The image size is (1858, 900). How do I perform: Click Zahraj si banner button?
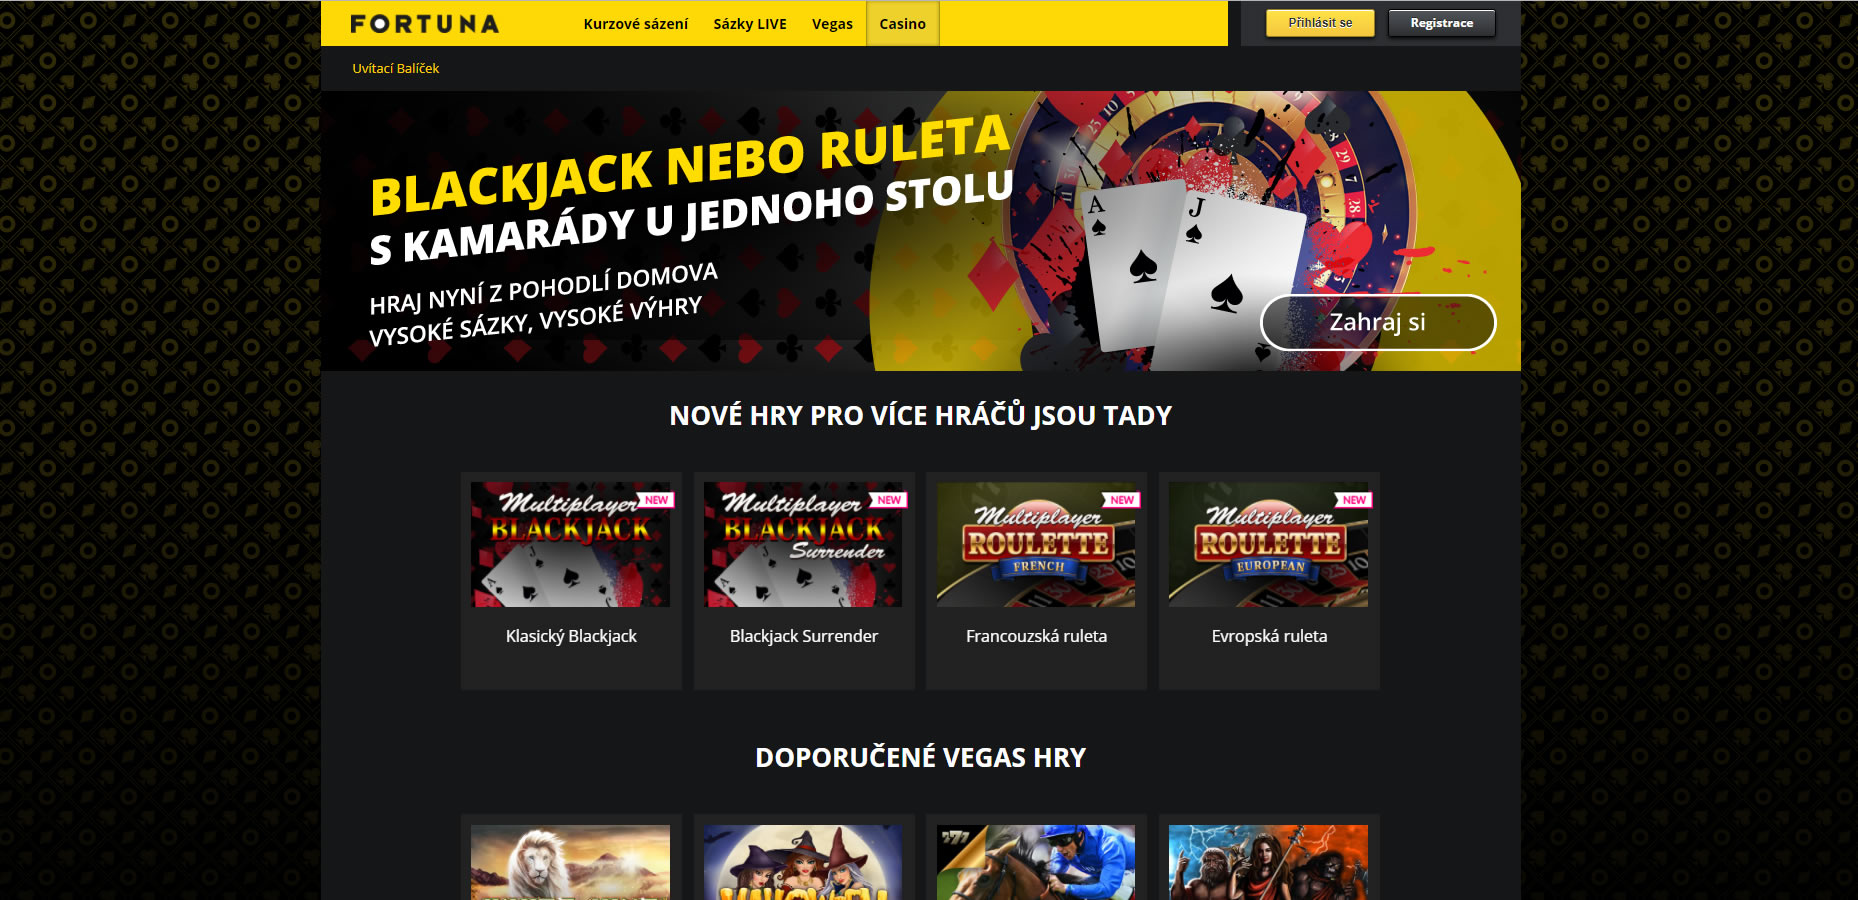coord(1378,322)
